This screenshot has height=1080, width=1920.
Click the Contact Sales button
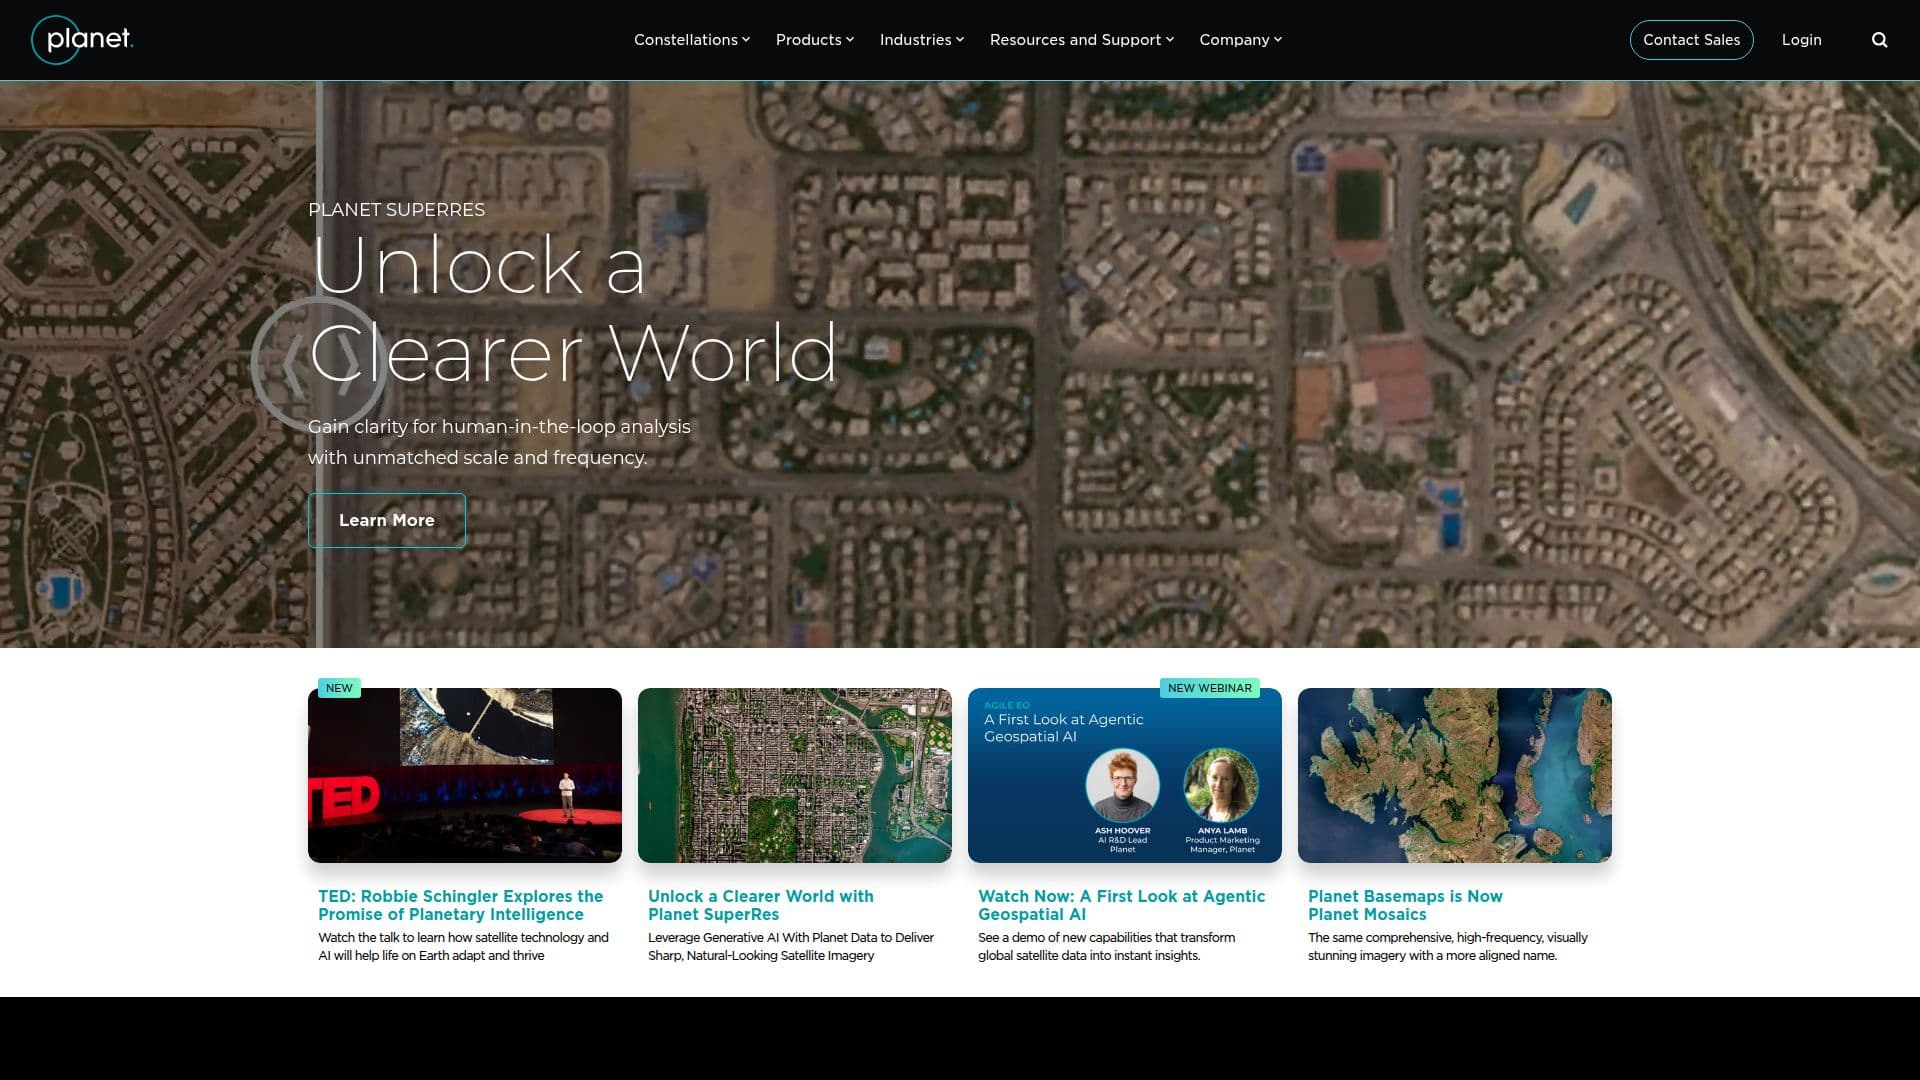pyautogui.click(x=1691, y=40)
